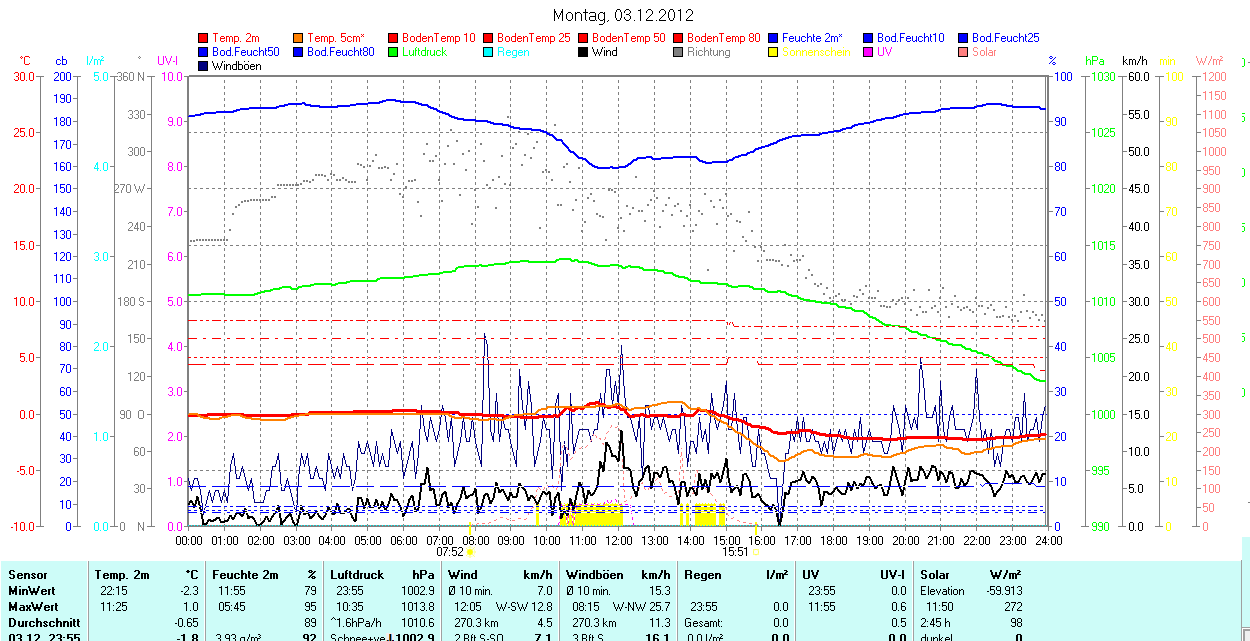Click the dark blue Windböen legend square
The image size is (1250, 641).
[x=204, y=66]
